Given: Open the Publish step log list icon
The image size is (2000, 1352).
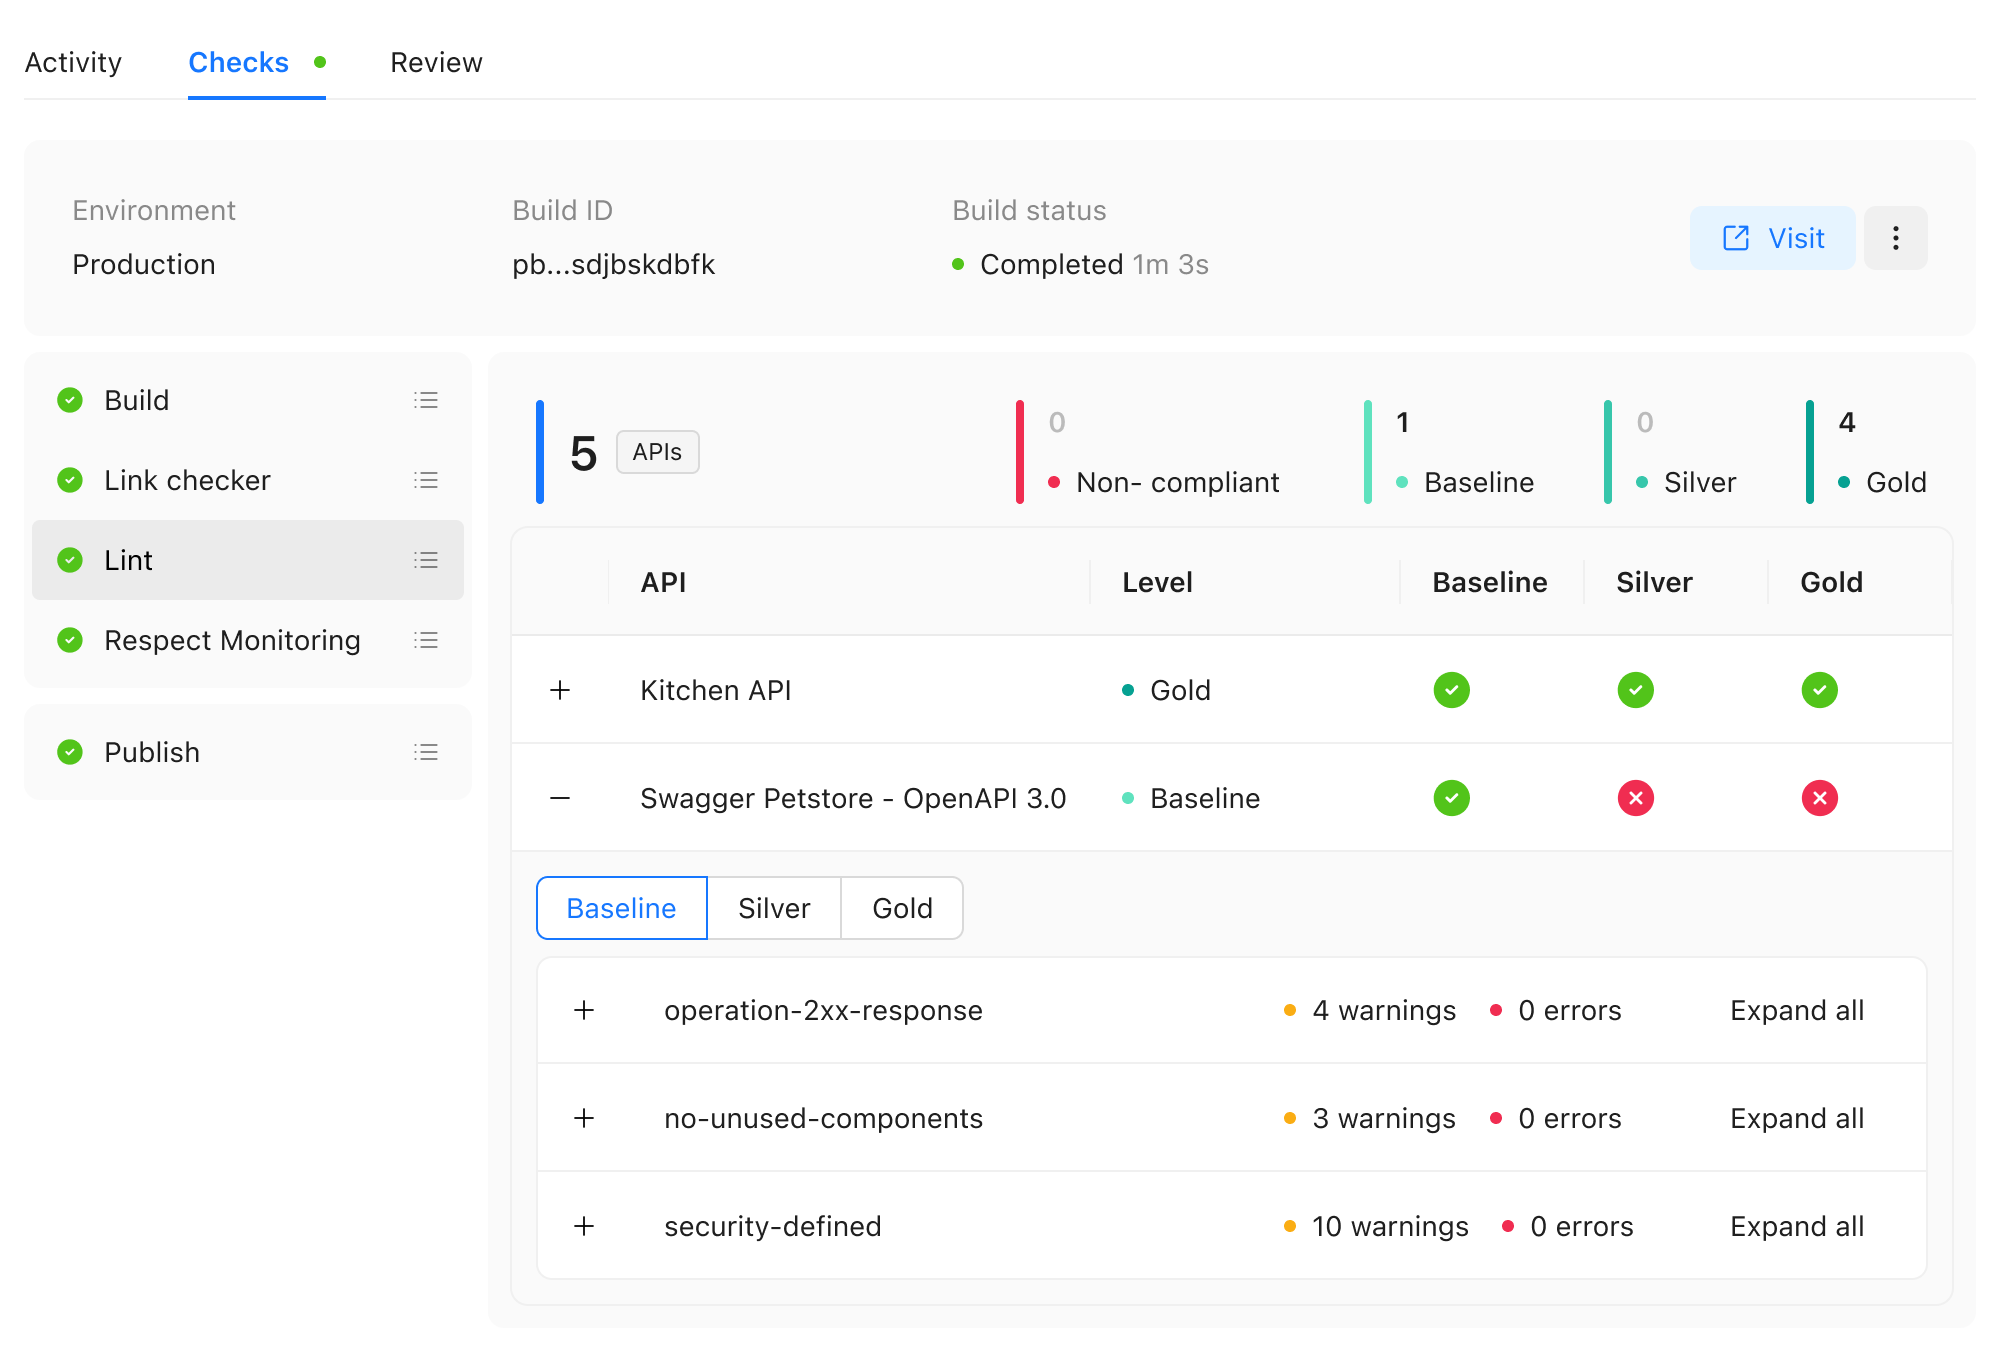Looking at the screenshot, I should [x=426, y=752].
